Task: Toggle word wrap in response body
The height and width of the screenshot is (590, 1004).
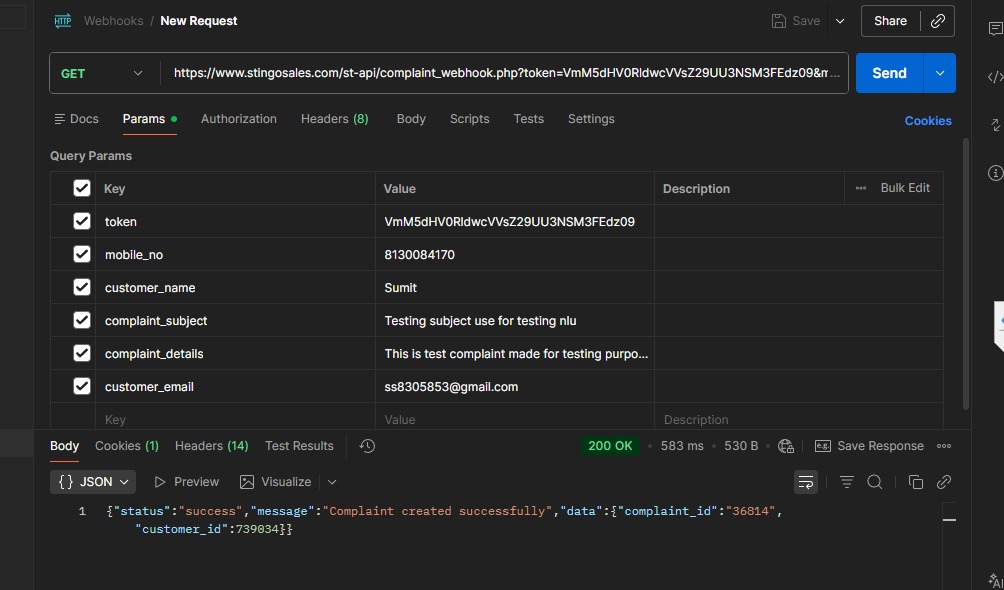Action: pos(805,482)
